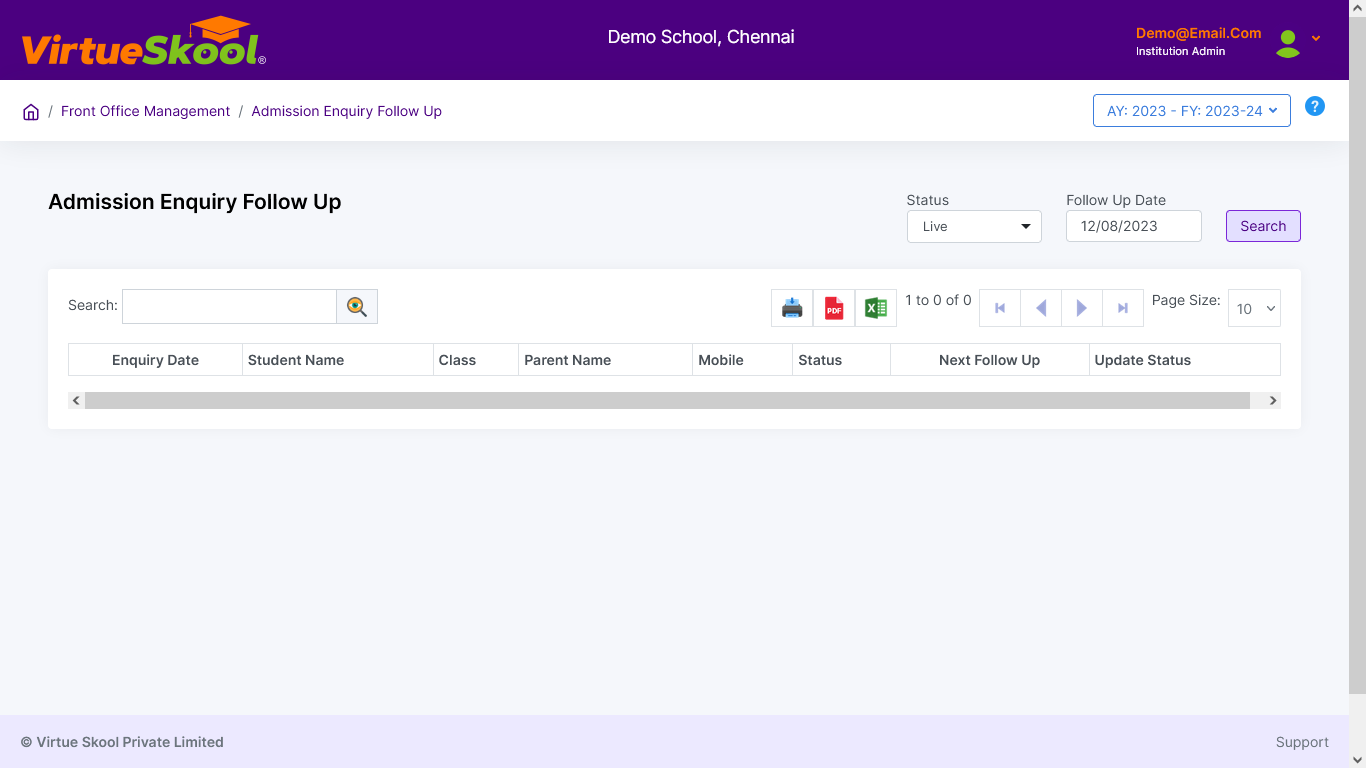Click the table Search text box
1366x768 pixels.
pos(229,307)
